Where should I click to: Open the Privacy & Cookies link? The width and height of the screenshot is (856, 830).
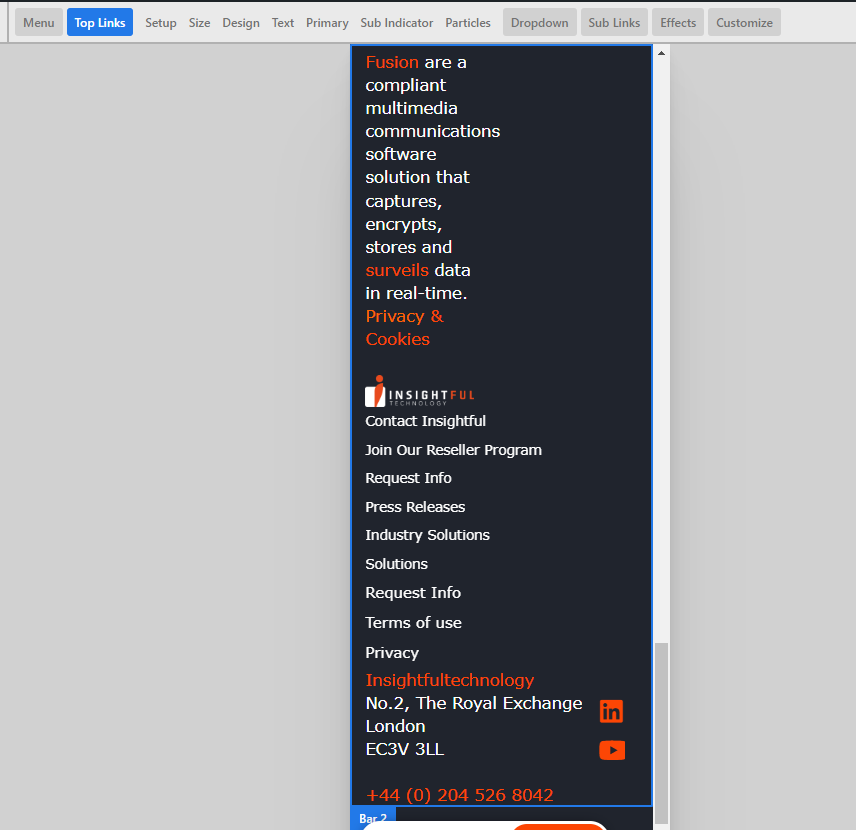405,328
